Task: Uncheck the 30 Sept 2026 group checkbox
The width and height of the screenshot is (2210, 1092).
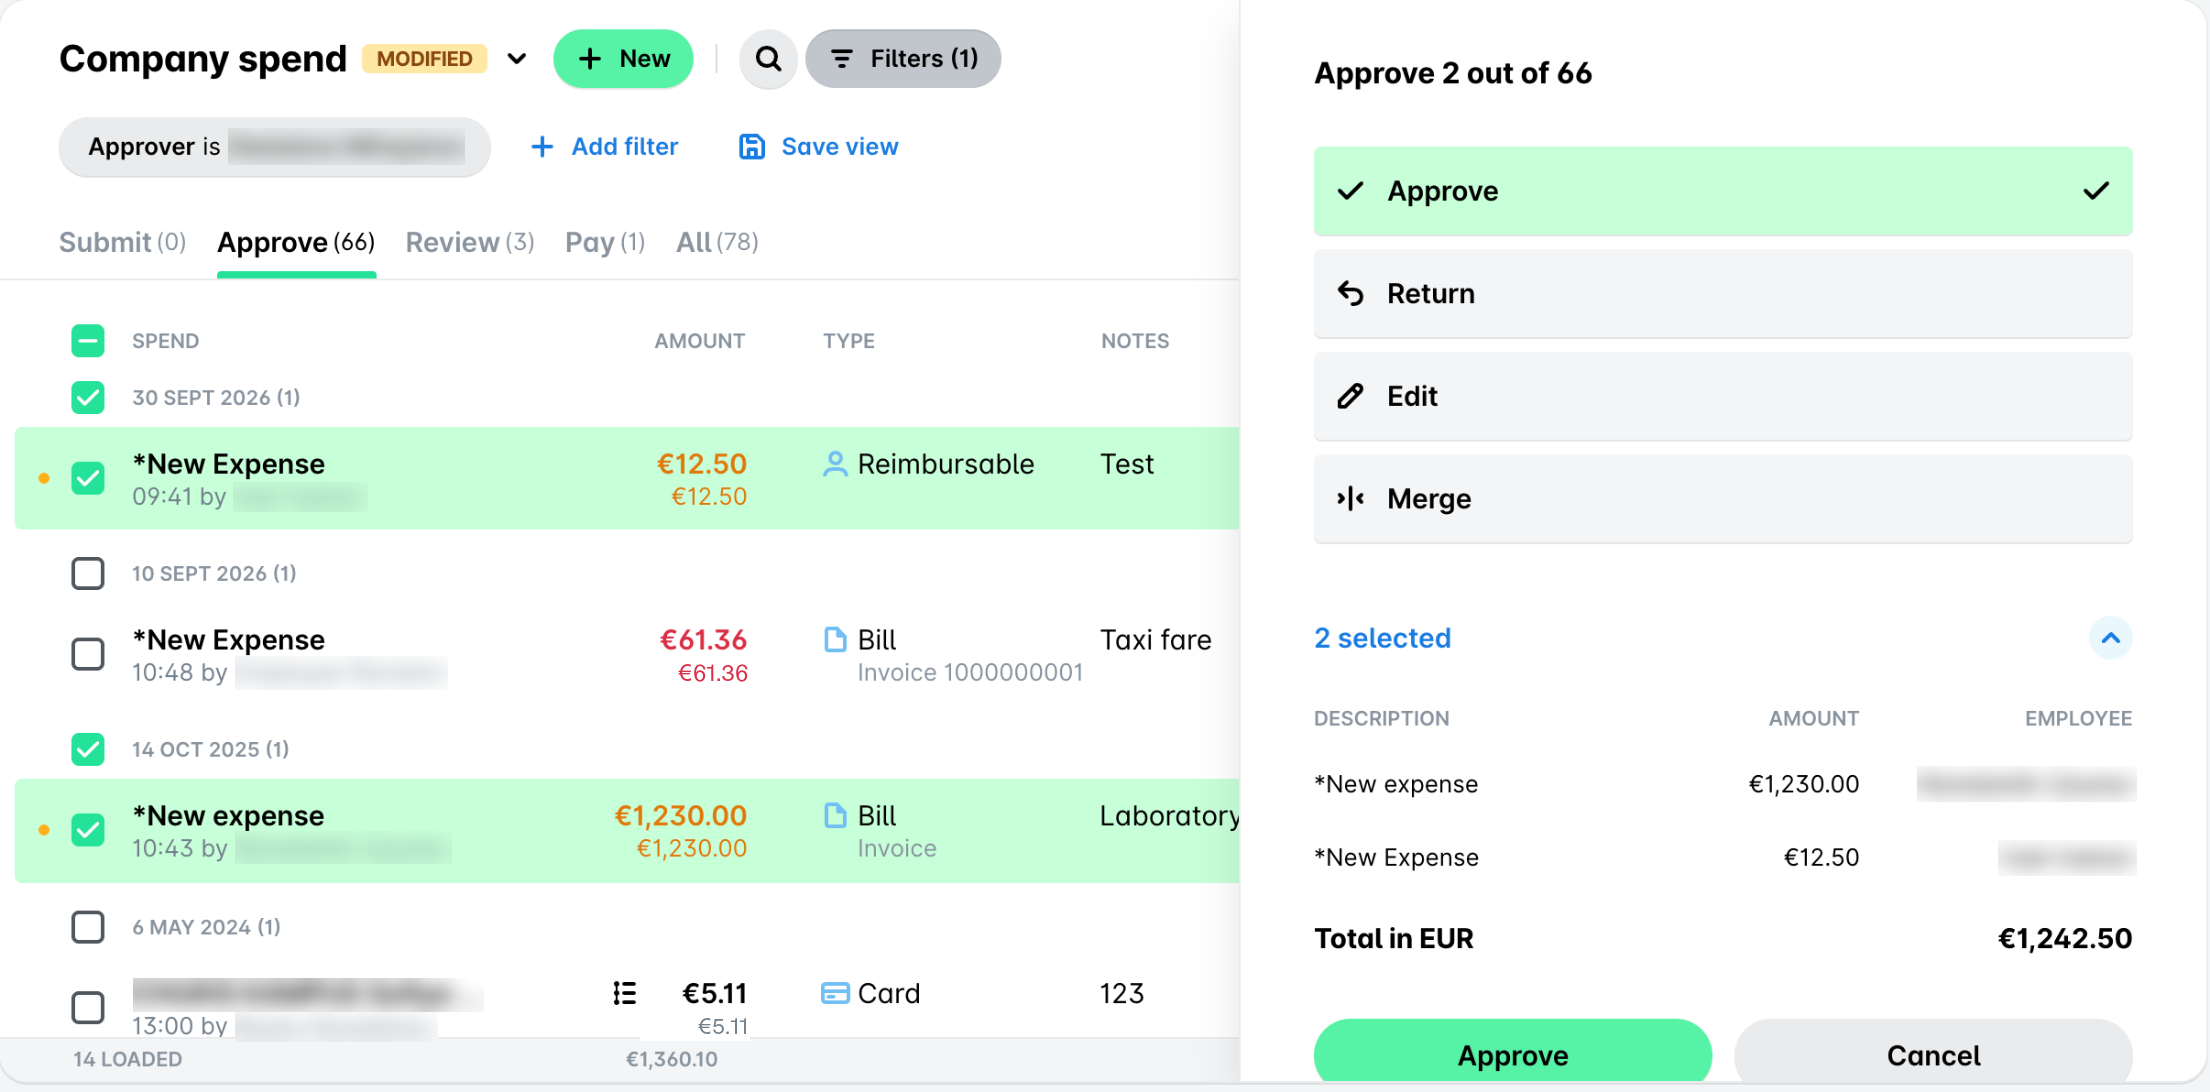Action: point(88,397)
